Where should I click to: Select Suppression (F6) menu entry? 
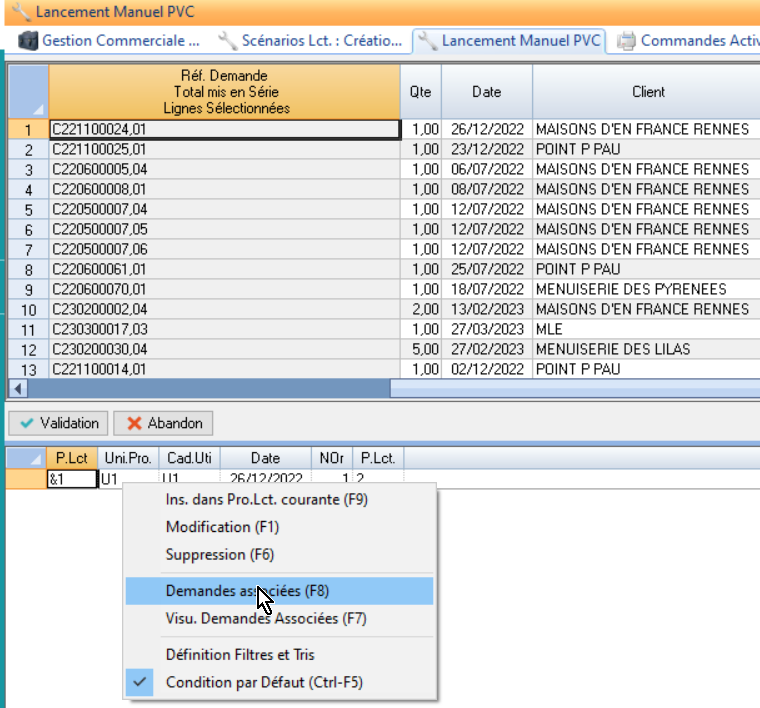coord(219,554)
